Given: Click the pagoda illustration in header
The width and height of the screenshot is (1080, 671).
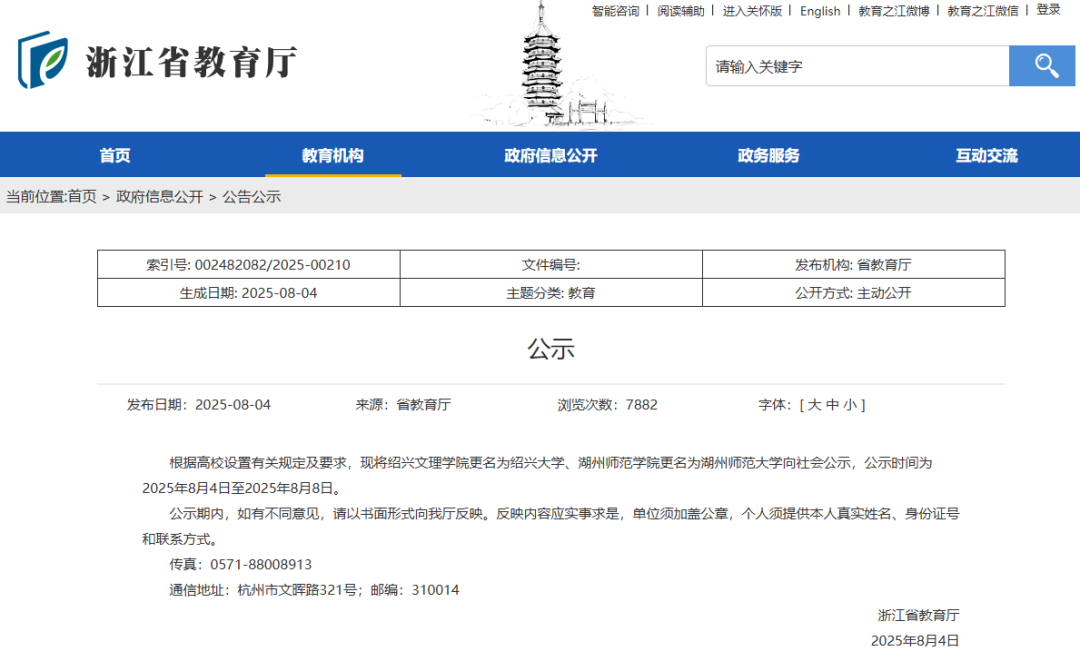Looking at the screenshot, I should coord(543,65).
